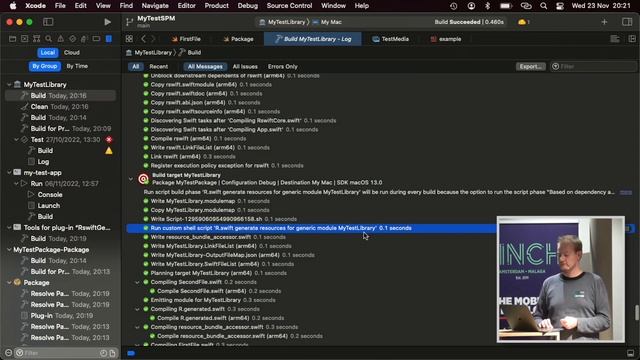Click the Run play button
The height and width of the screenshot is (360, 640).
(x=107, y=22)
